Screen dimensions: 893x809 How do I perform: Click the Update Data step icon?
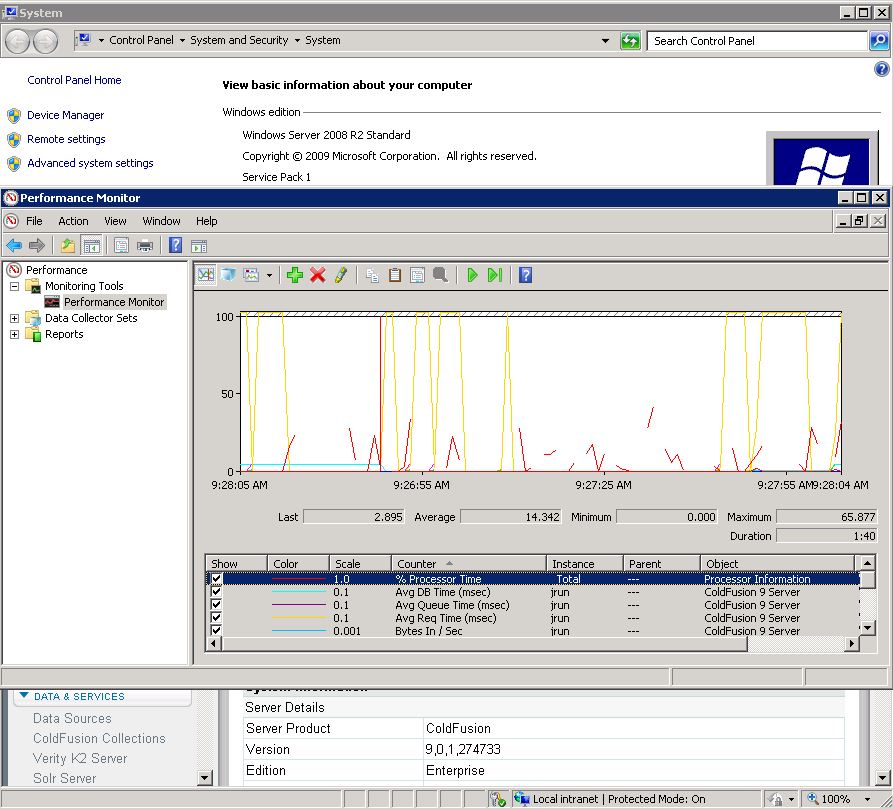tap(494, 275)
